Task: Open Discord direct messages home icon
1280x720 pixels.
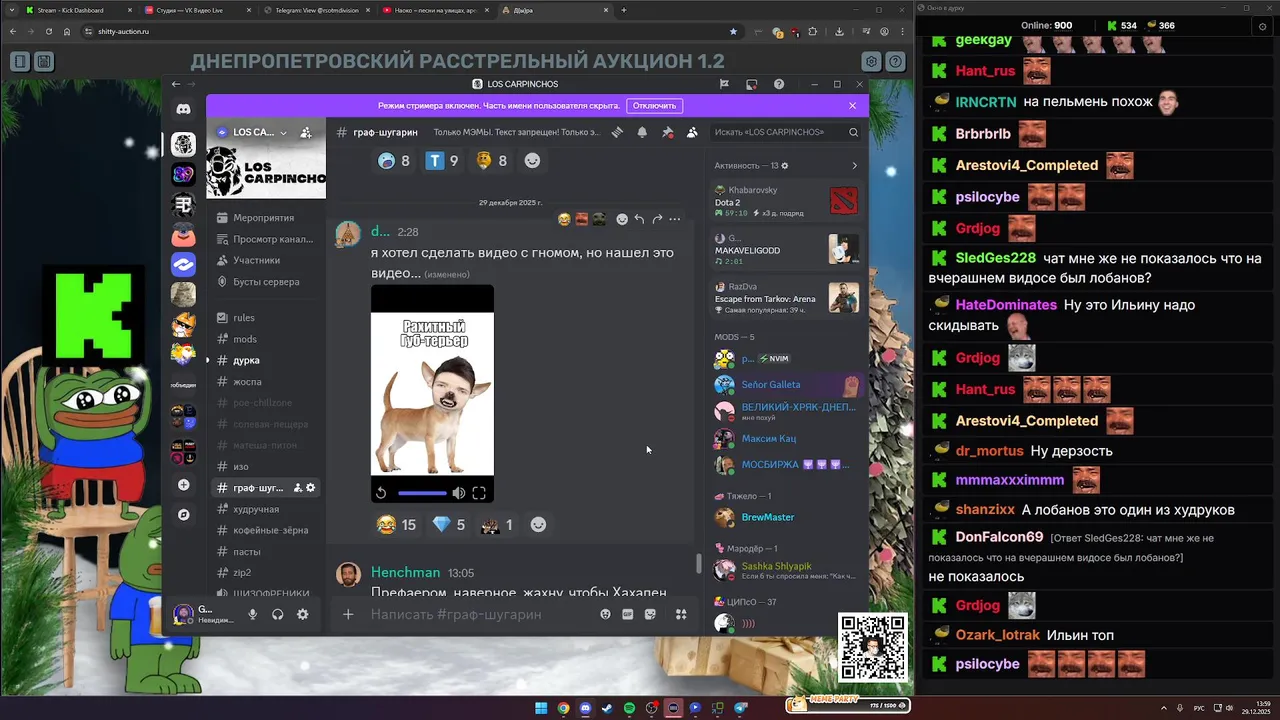Action: (x=183, y=109)
